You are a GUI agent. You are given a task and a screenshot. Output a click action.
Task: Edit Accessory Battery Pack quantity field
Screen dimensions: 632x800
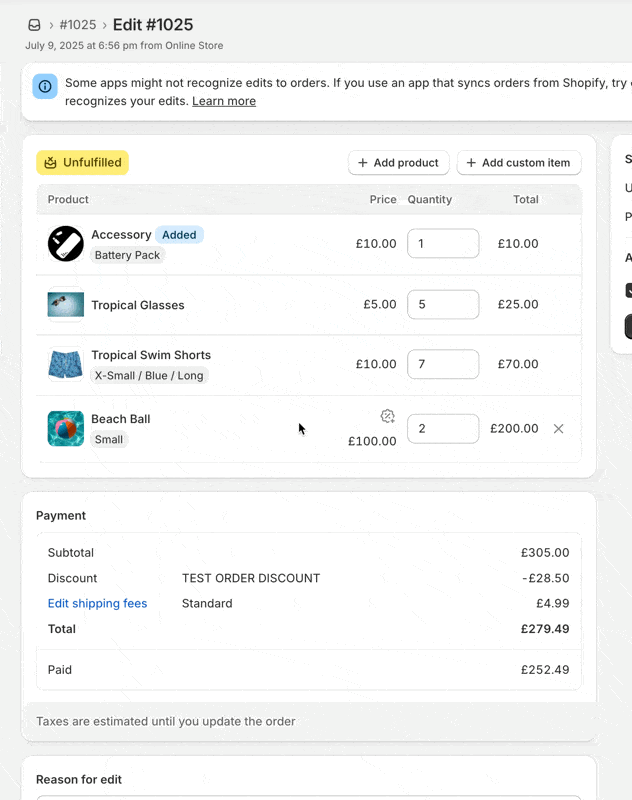(443, 243)
